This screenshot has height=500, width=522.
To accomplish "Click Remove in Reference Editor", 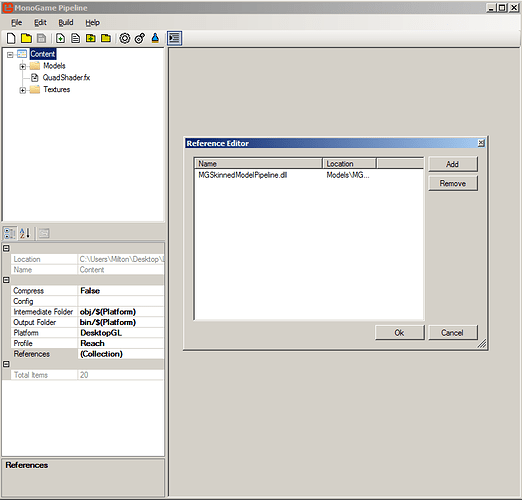I will (x=453, y=183).
